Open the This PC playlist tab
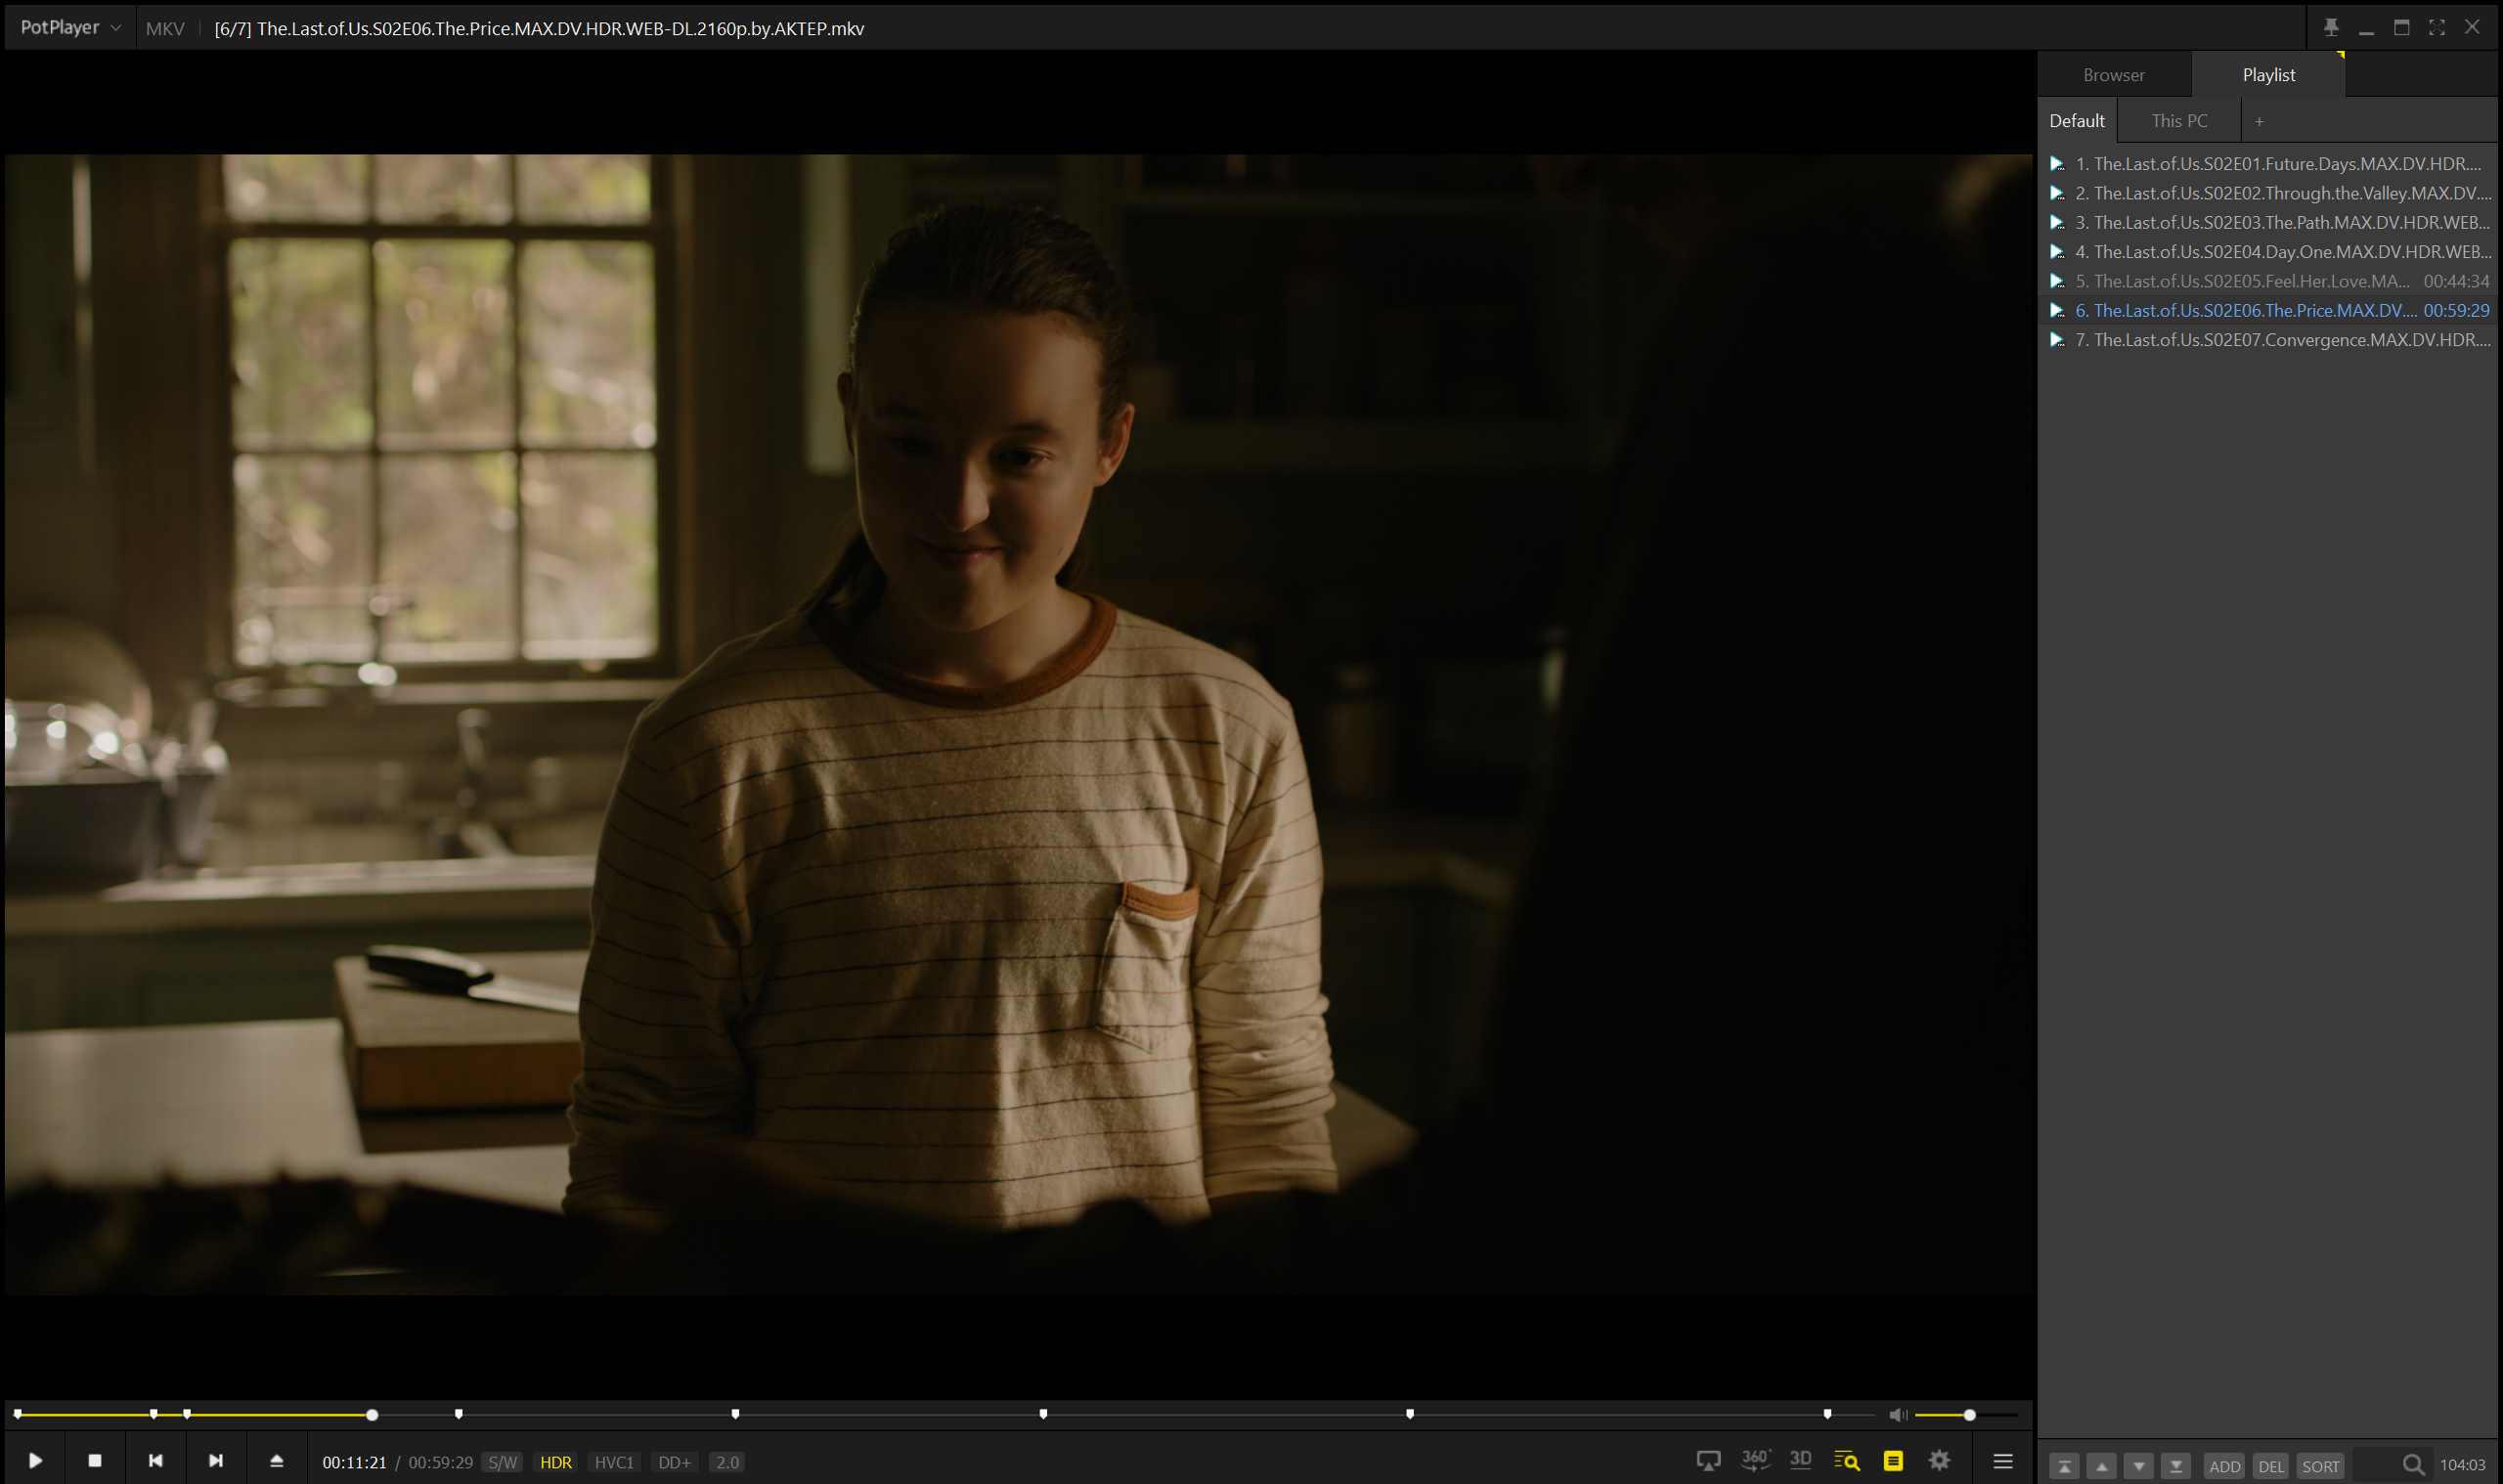This screenshot has height=1484, width=2503. 2179,121
